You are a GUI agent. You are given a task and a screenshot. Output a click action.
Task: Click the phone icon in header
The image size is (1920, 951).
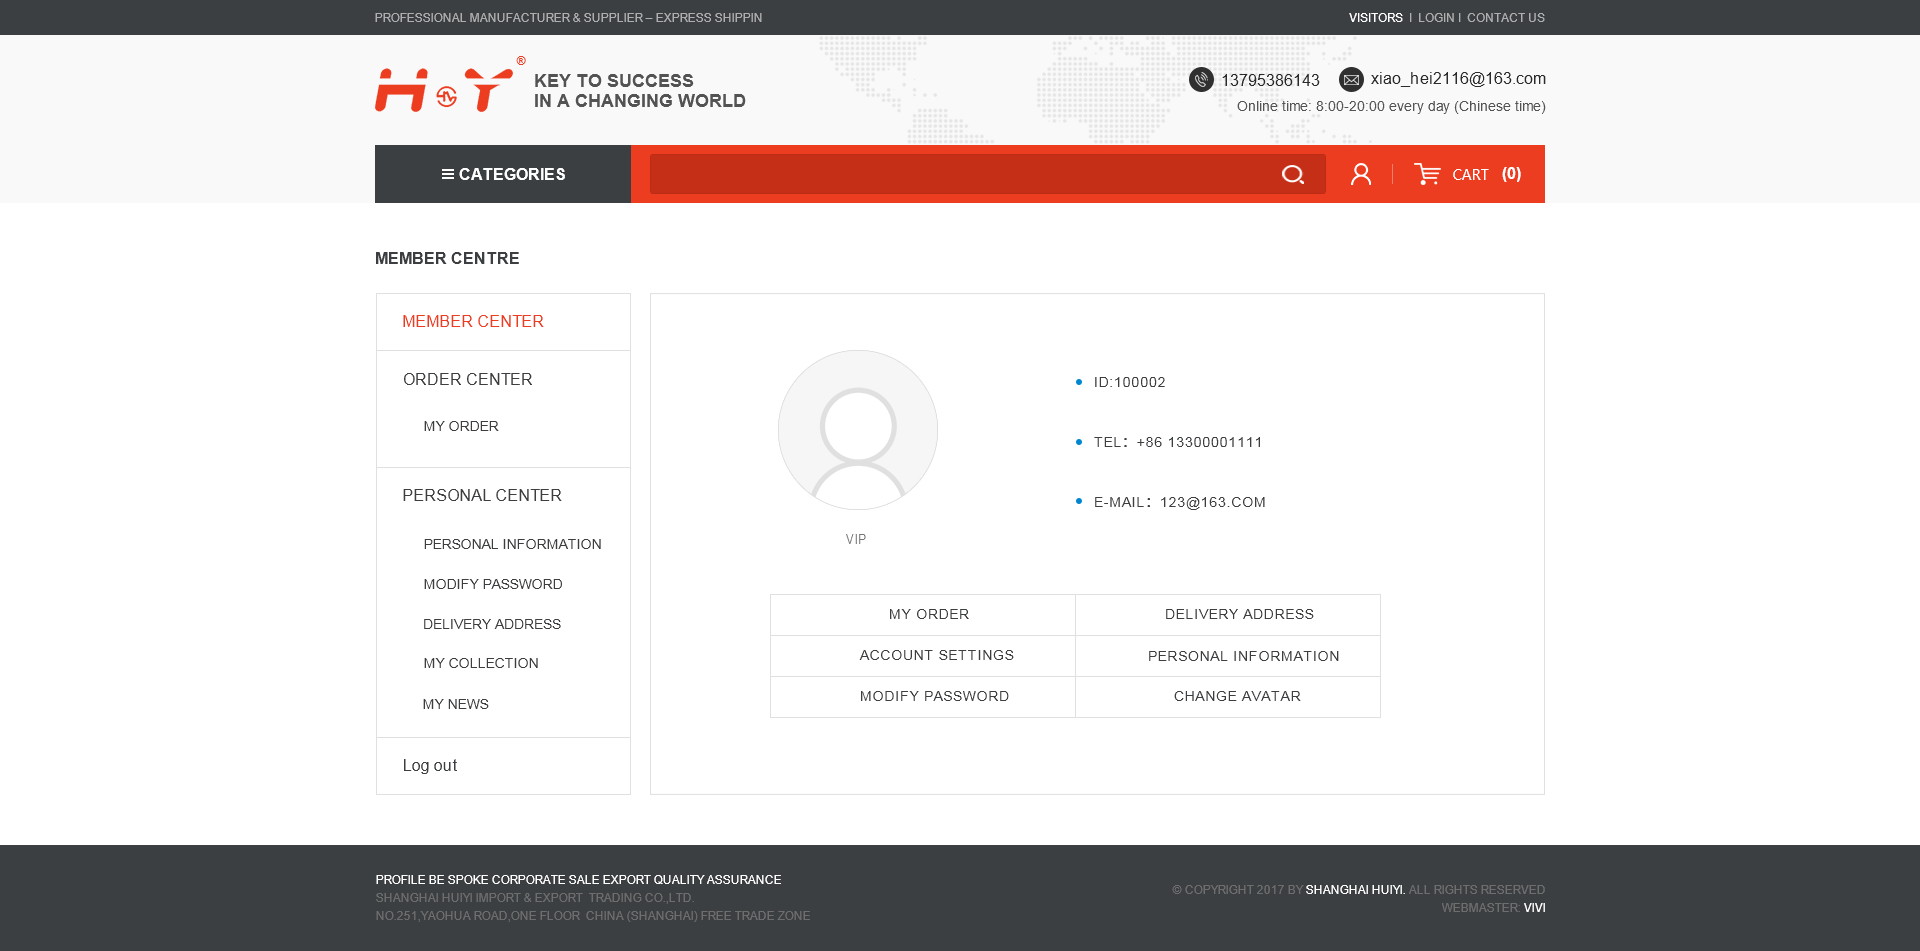[x=1201, y=79]
